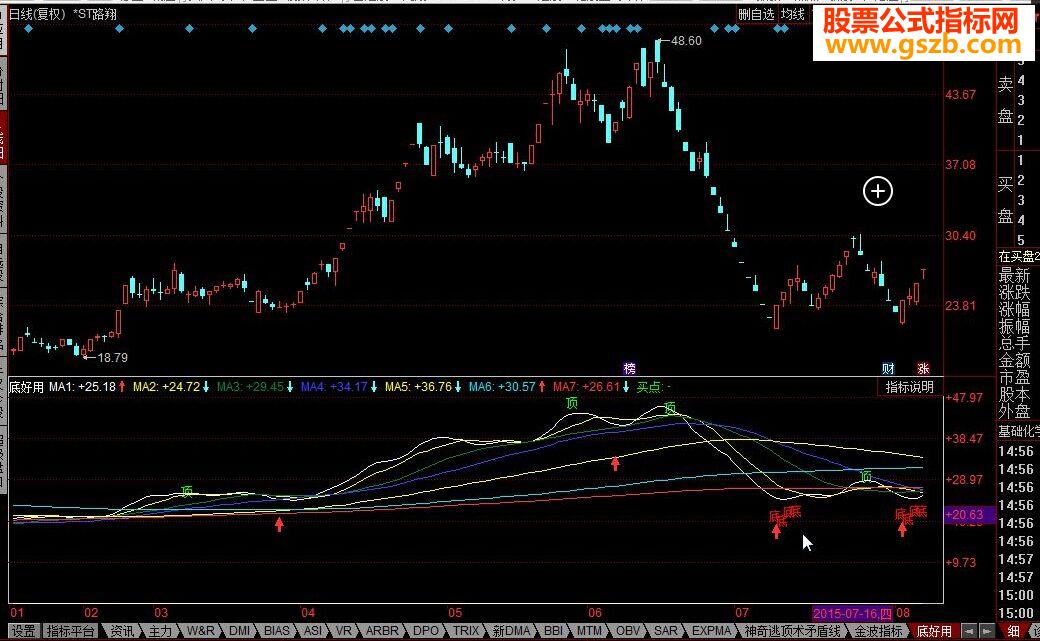Select the 新DMA indicator tab

(511, 630)
